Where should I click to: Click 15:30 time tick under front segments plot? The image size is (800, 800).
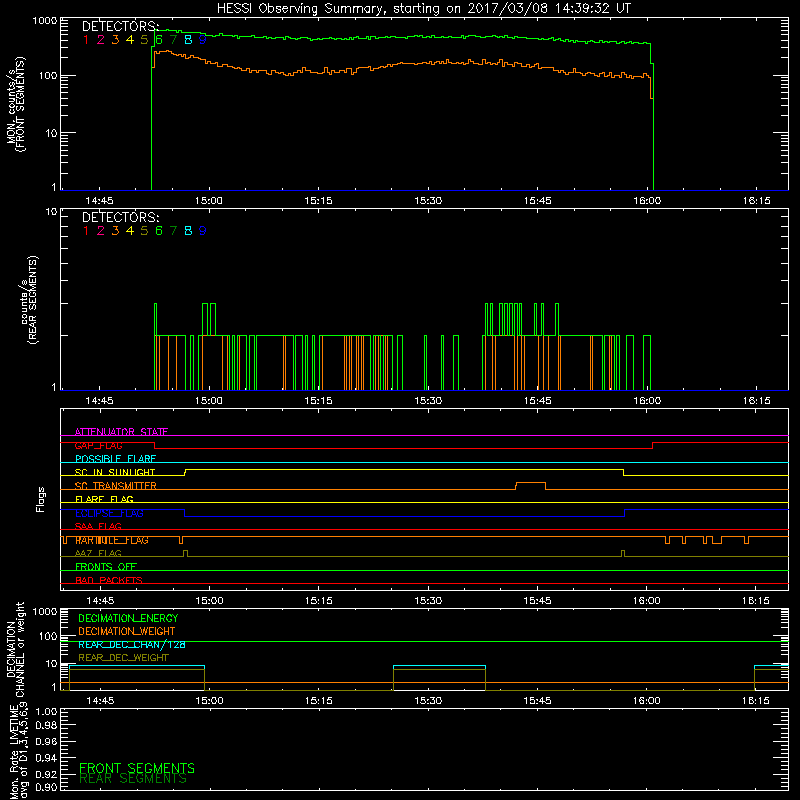click(428, 201)
